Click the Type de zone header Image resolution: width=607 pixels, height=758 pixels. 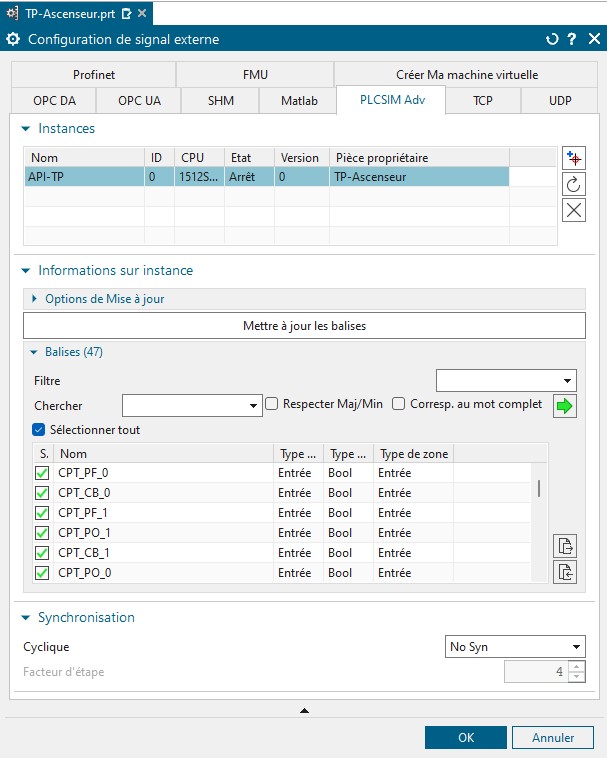click(x=414, y=454)
